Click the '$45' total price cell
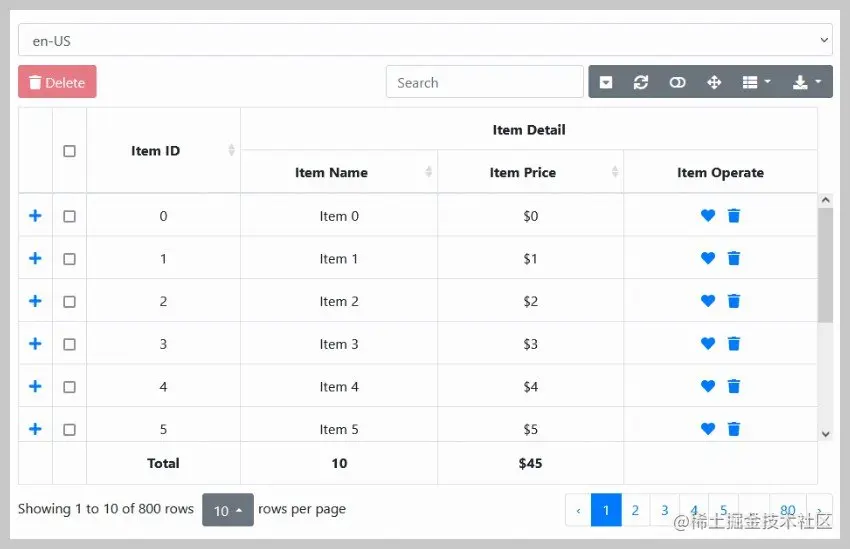 click(530, 463)
